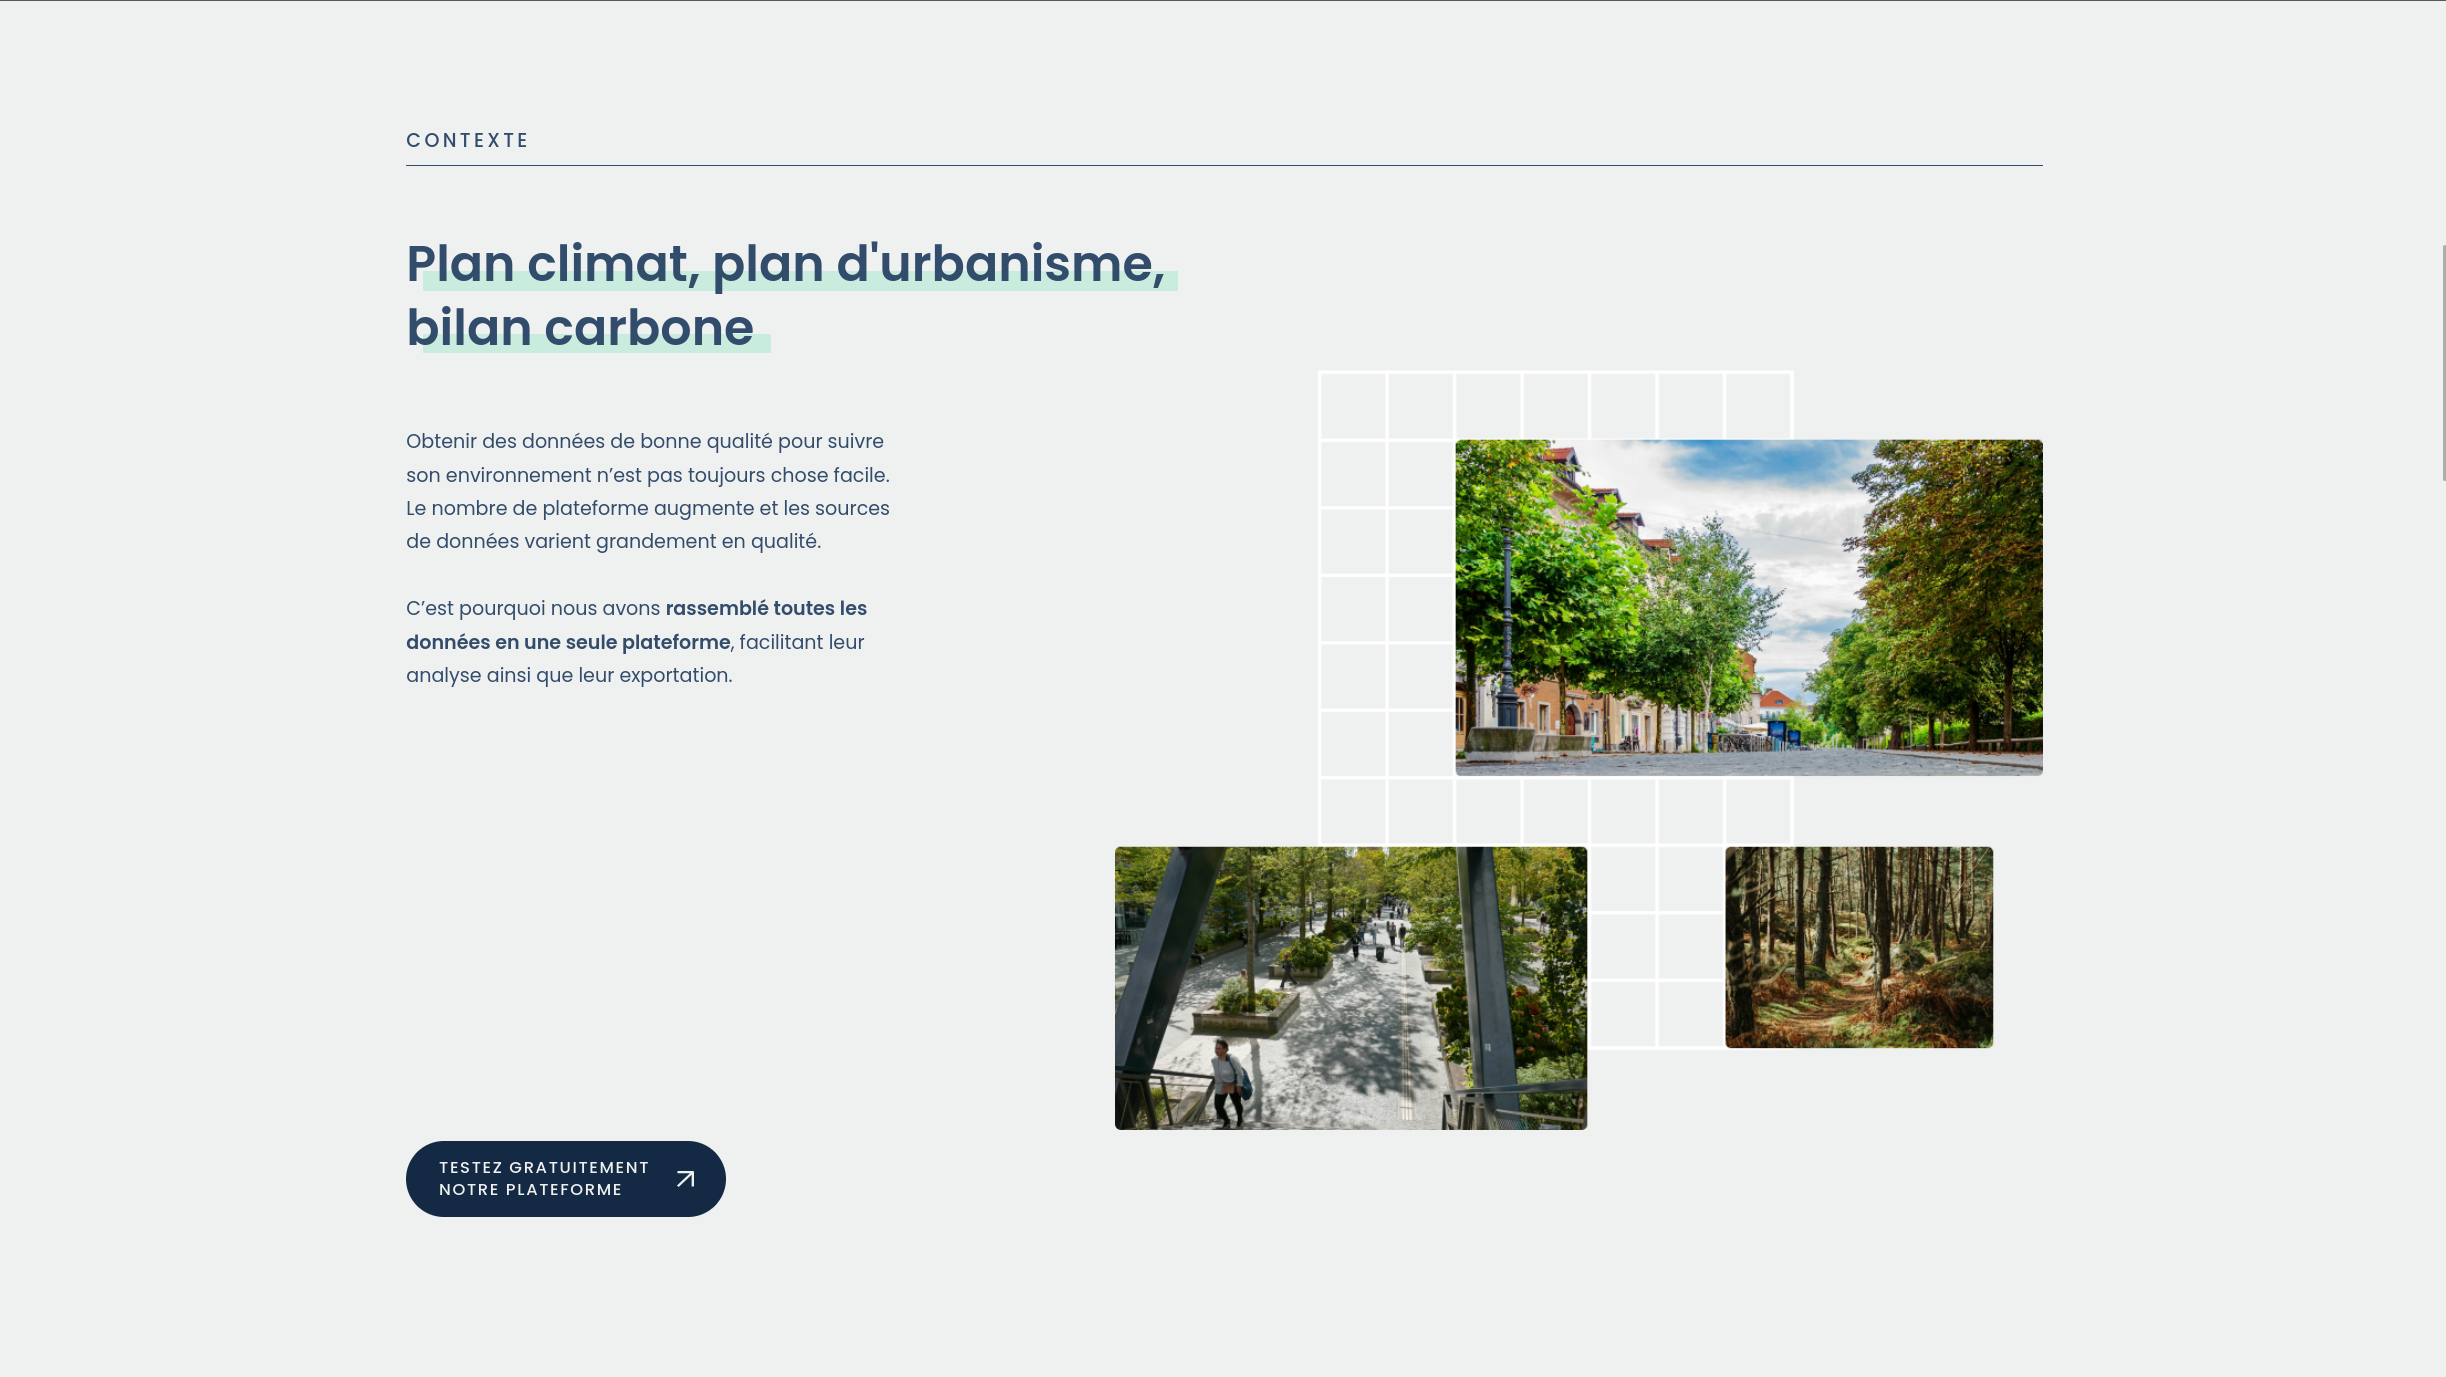Viewport: 2446px width, 1377px height.
Task: Click the vertical scrollbar thumb at right
Action: click(x=2442, y=362)
